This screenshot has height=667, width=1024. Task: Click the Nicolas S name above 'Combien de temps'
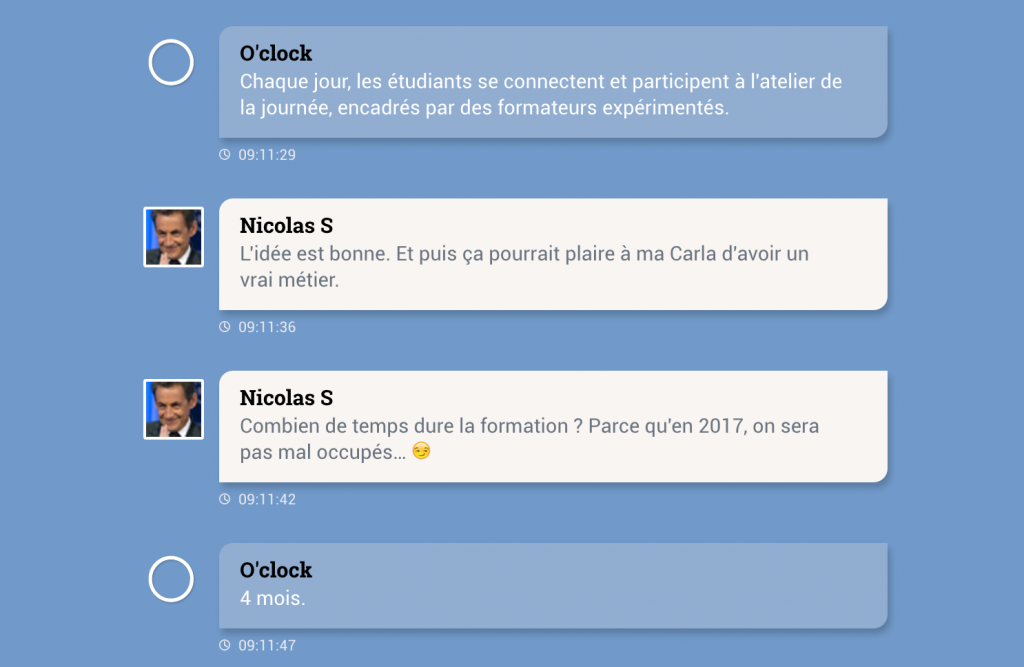point(286,398)
